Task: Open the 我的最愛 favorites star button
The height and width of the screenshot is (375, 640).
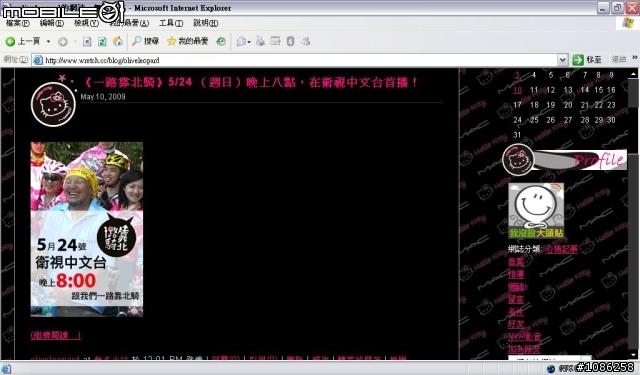Action: pos(188,41)
